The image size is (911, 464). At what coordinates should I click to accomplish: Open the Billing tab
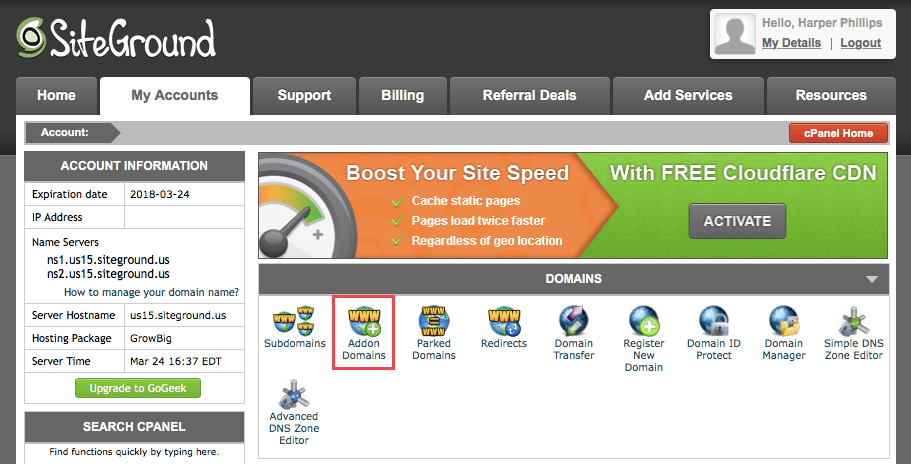coord(403,96)
